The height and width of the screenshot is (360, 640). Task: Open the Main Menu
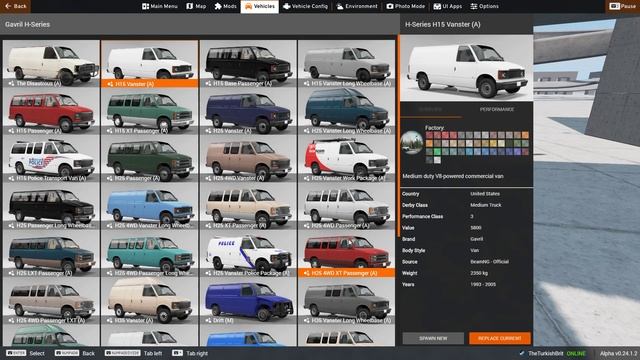point(160,6)
